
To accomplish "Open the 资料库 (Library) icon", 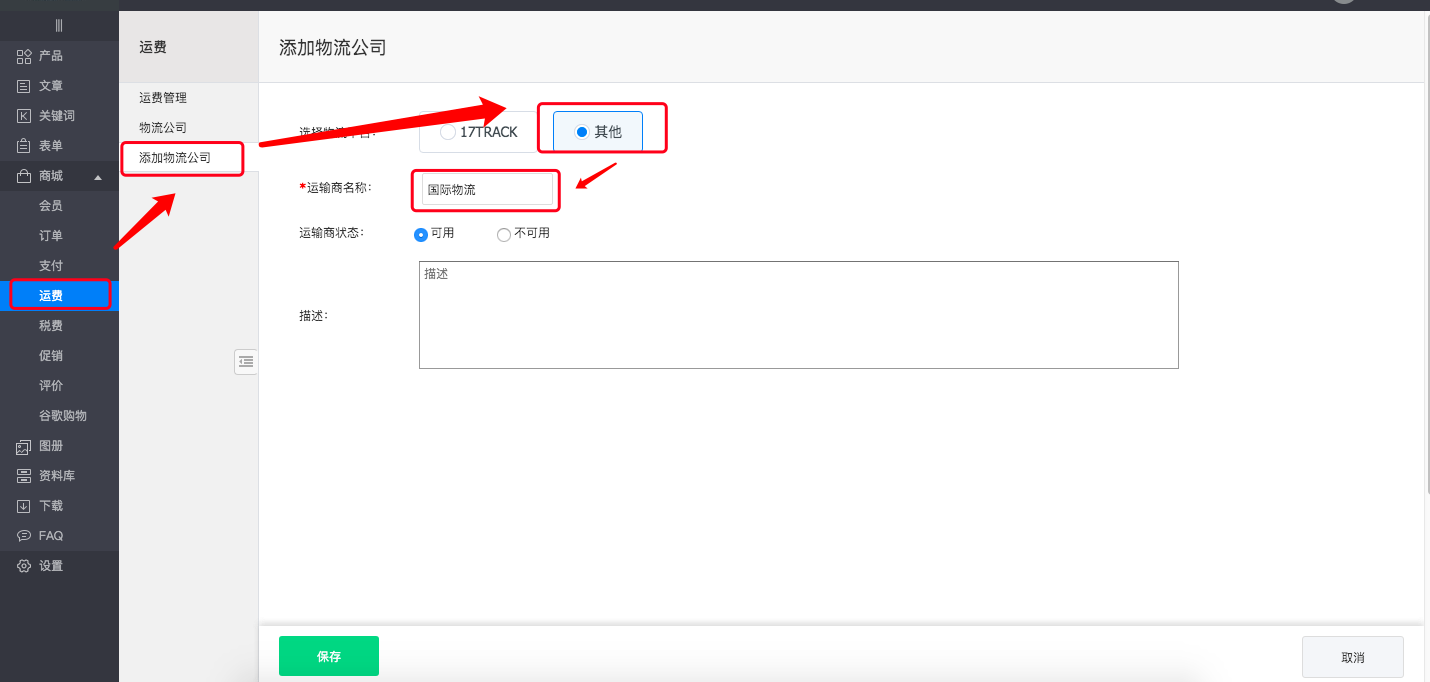I will (24, 476).
